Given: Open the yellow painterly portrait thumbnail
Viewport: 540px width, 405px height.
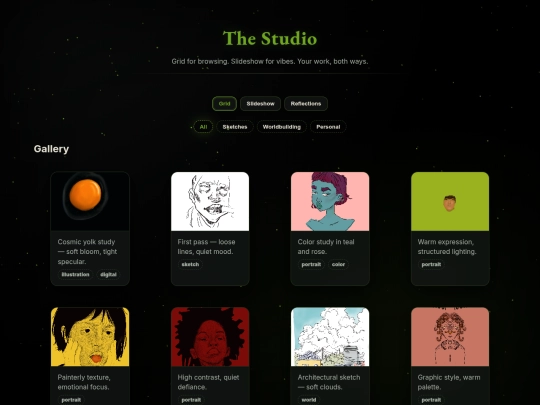Looking at the screenshot, I should coord(90,337).
